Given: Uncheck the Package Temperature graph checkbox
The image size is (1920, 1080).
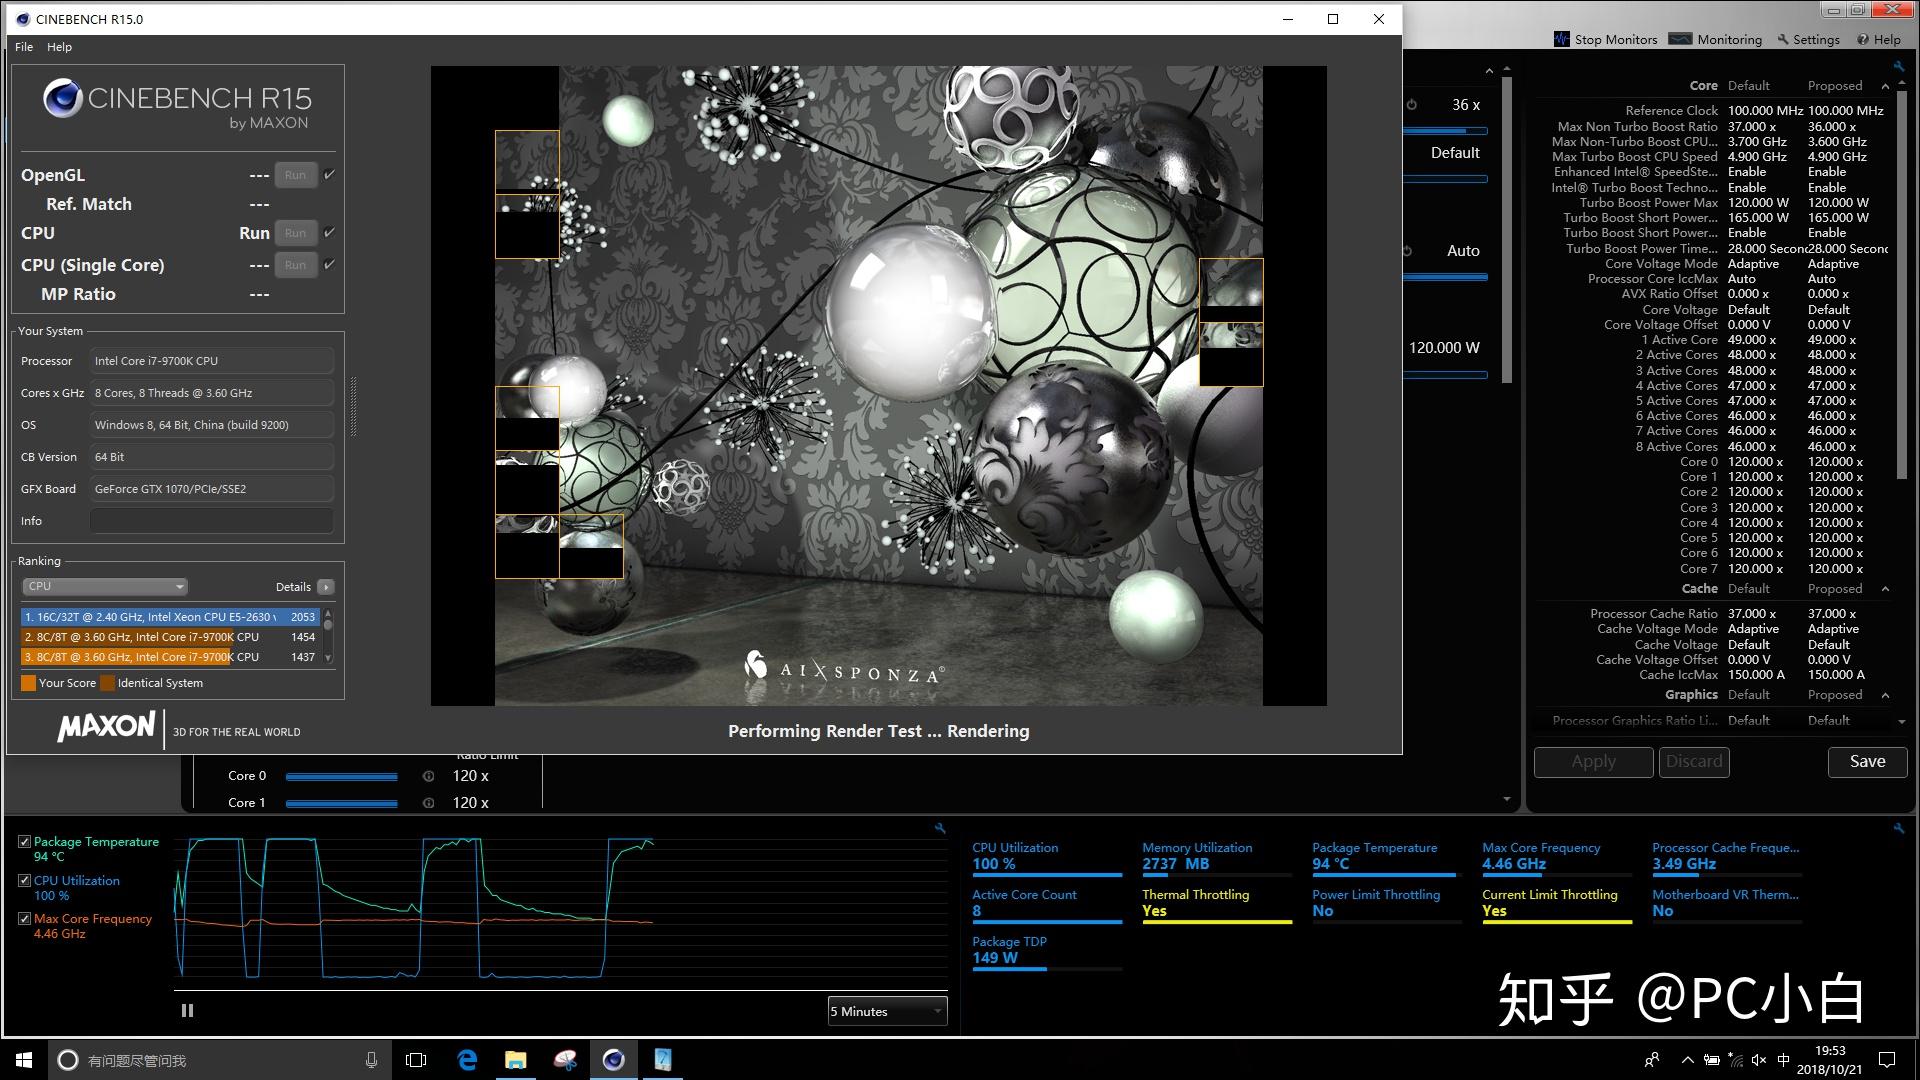Looking at the screenshot, I should tap(24, 842).
